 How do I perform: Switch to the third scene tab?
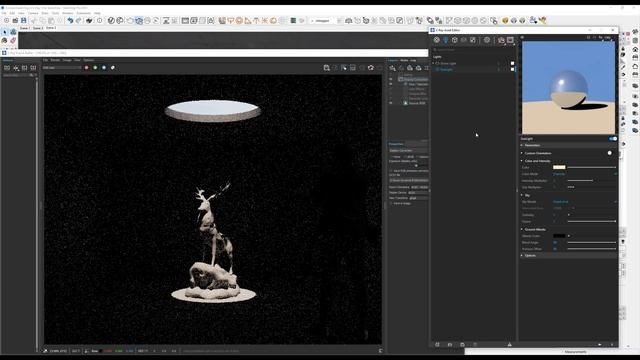51,28
